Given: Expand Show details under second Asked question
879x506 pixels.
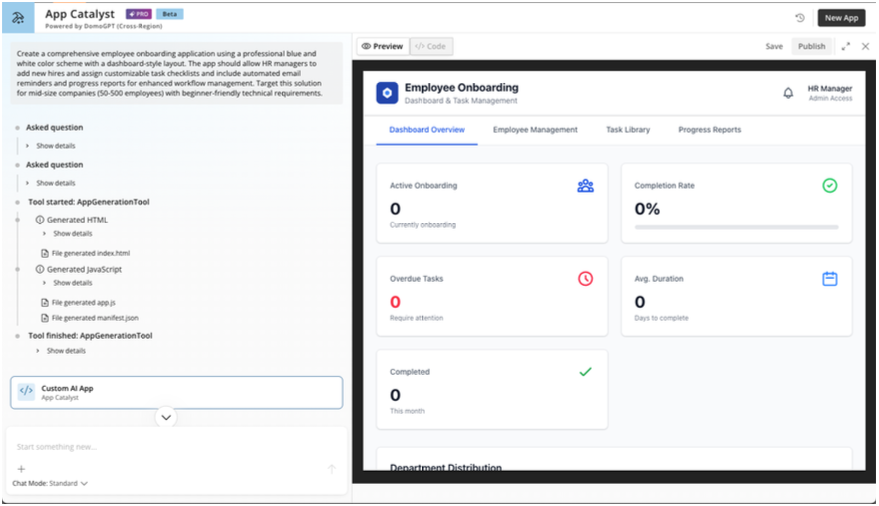Looking at the screenshot, I should (x=50, y=183).
